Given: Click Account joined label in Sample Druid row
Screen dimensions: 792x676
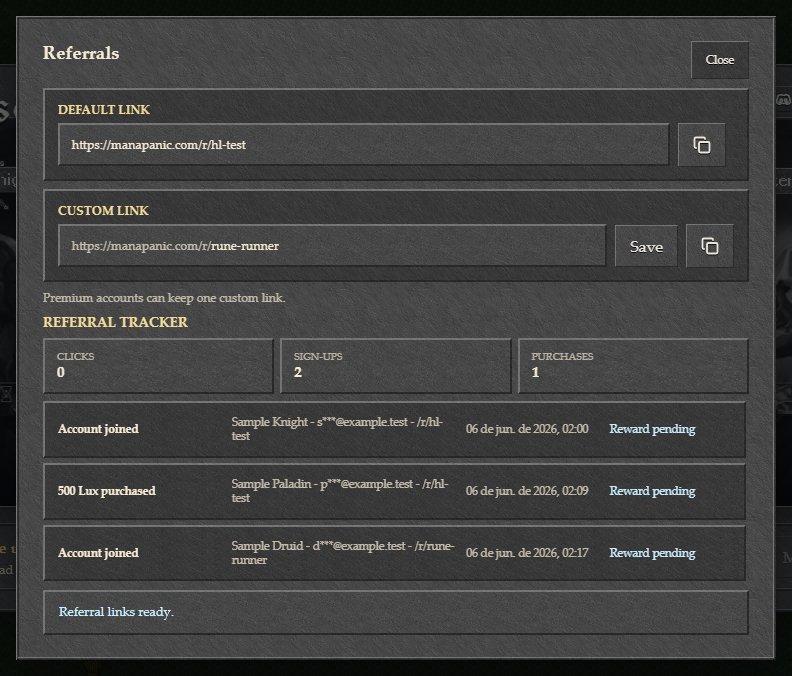Looking at the screenshot, I should click(98, 553).
